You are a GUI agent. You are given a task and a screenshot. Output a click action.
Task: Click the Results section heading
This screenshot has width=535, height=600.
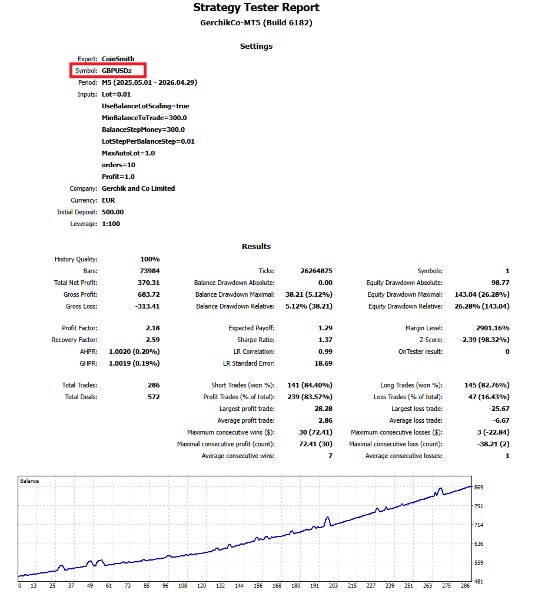coord(256,246)
